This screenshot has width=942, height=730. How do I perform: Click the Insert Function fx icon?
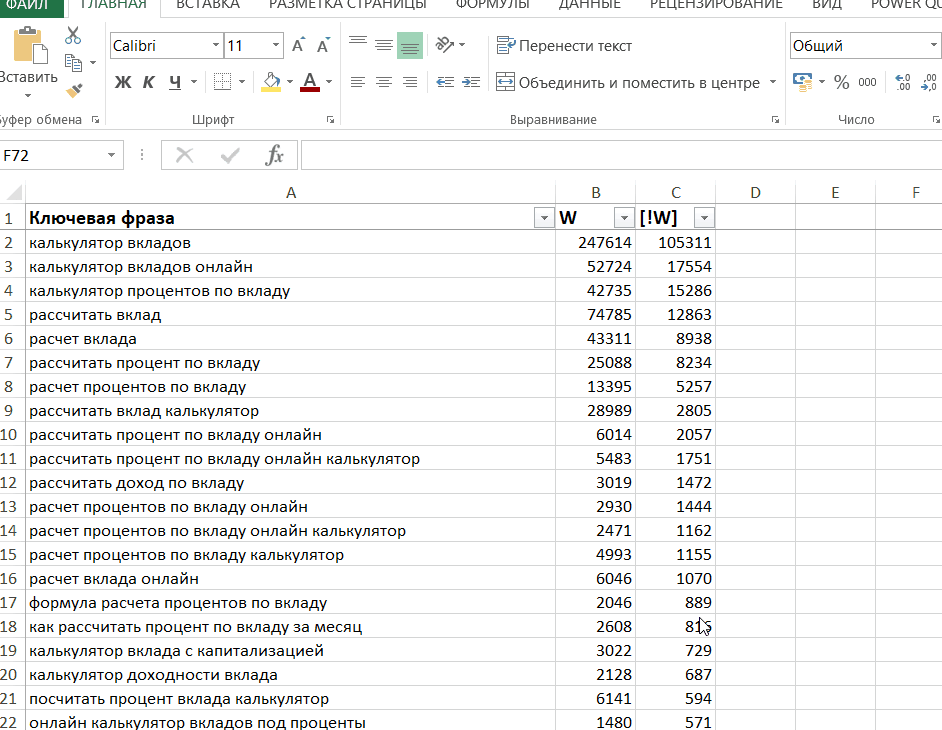click(274, 156)
